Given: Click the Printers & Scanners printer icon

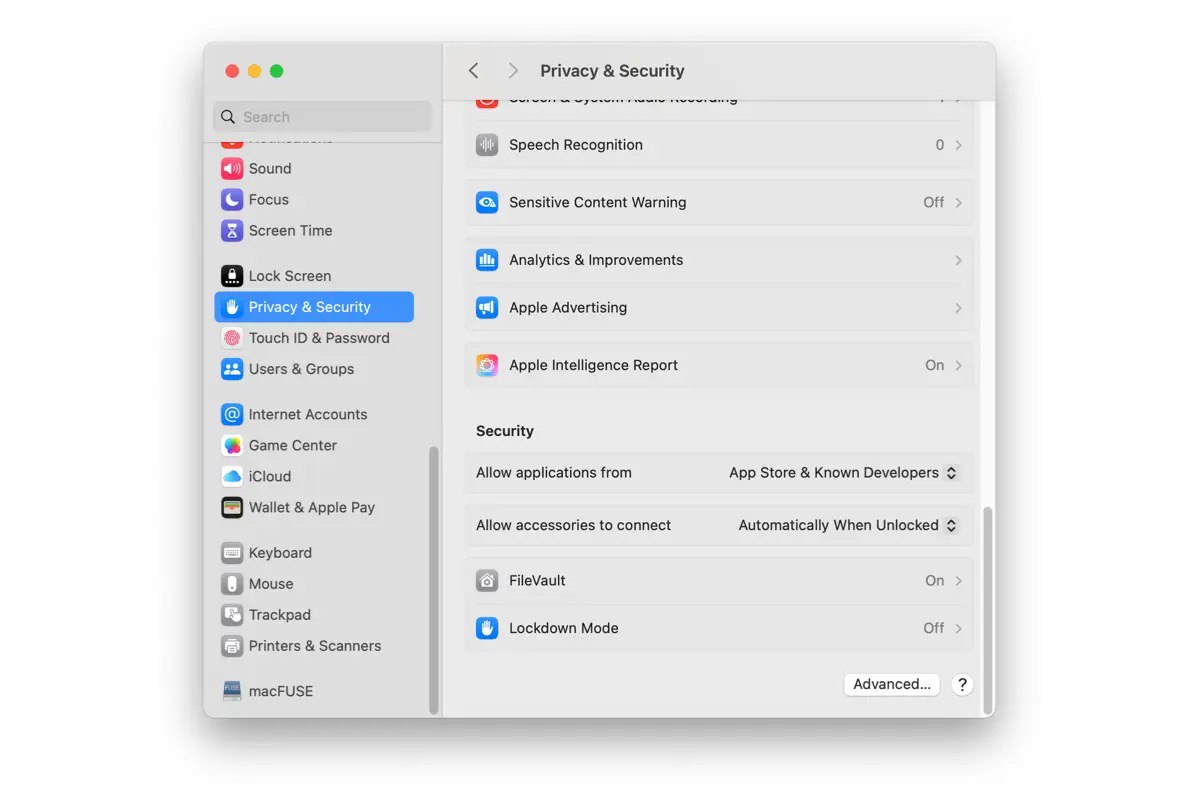Looking at the screenshot, I should tap(232, 646).
